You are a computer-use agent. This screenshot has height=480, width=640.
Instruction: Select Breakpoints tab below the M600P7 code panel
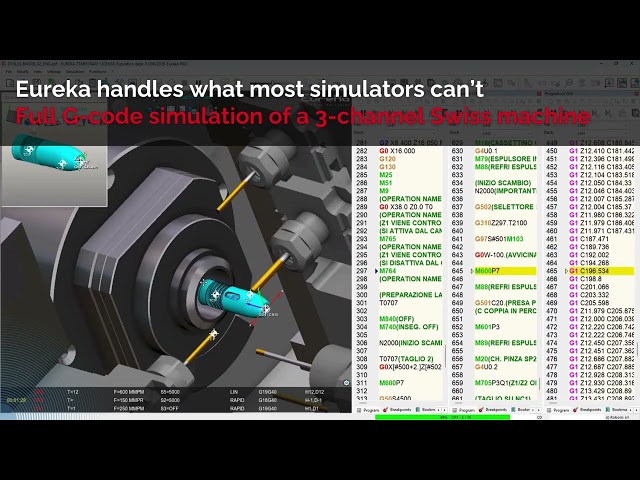pos(493,410)
